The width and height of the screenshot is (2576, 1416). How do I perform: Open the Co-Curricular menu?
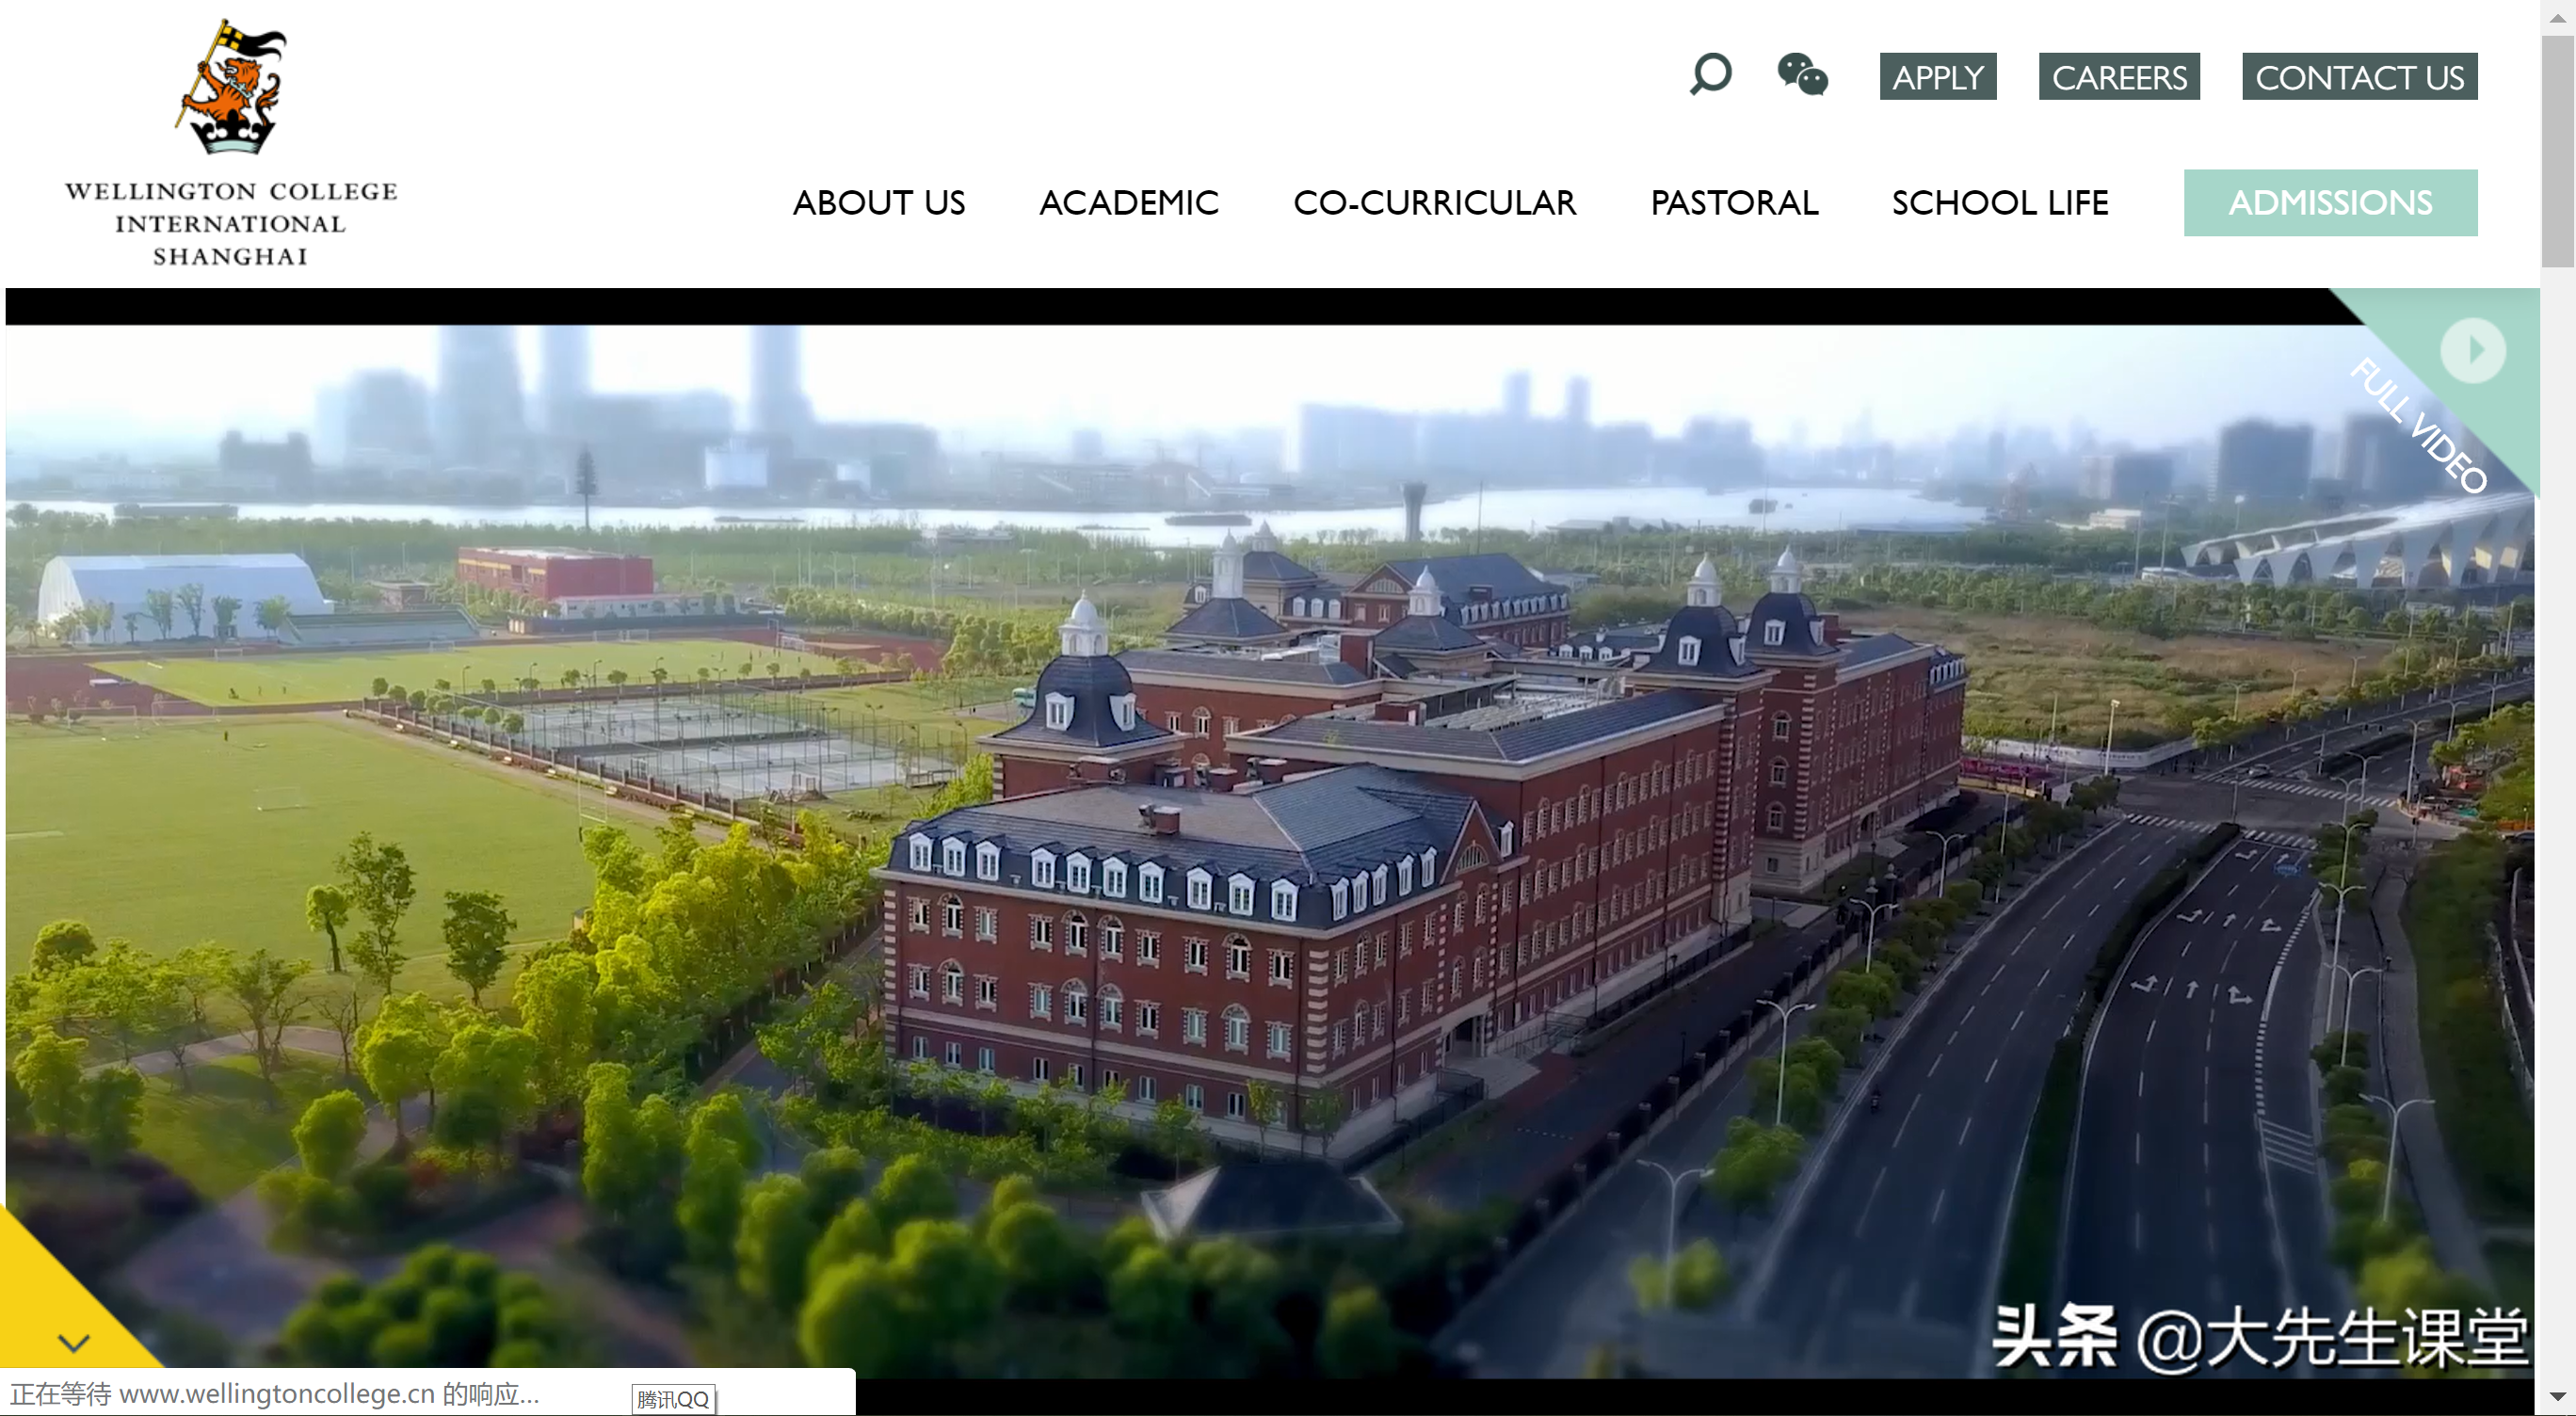(1434, 203)
